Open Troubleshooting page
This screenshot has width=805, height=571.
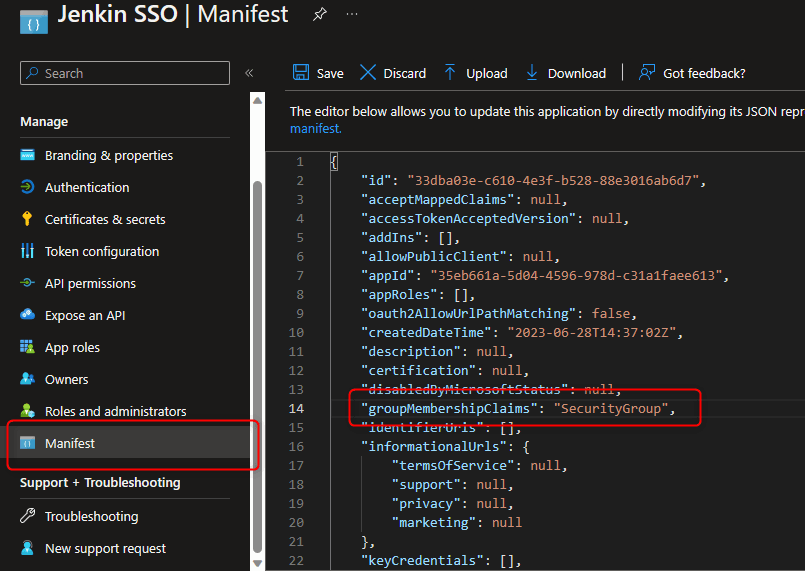pyautogui.click(x=91, y=517)
